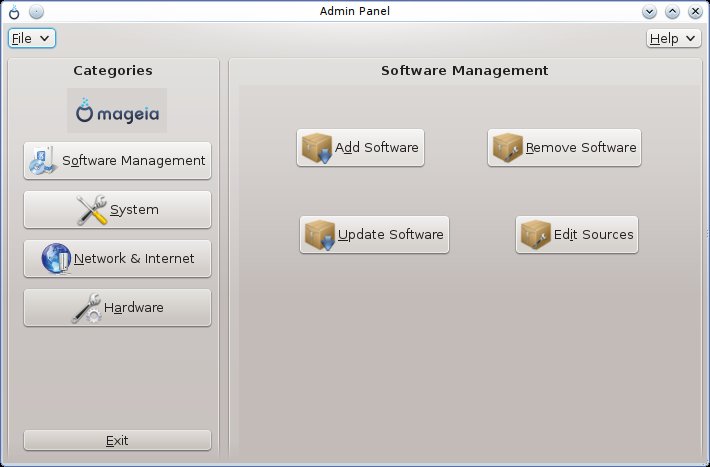The height and width of the screenshot is (467, 710).
Task: Launch Add Software
Action: (360, 148)
